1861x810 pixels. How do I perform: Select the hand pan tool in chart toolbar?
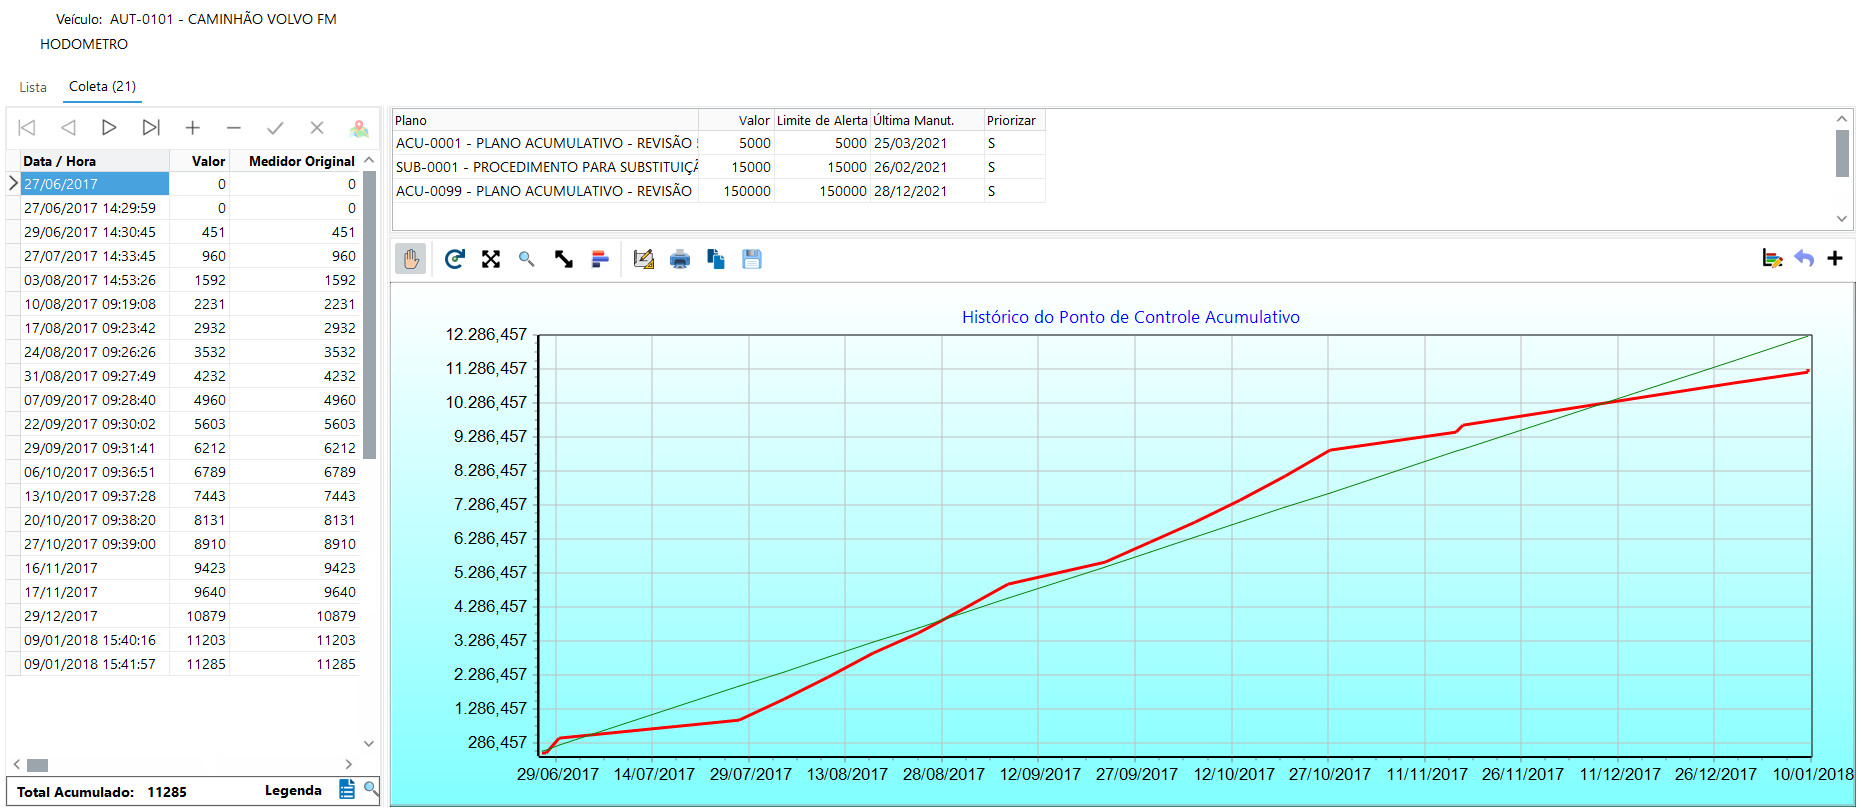pyautogui.click(x=410, y=259)
